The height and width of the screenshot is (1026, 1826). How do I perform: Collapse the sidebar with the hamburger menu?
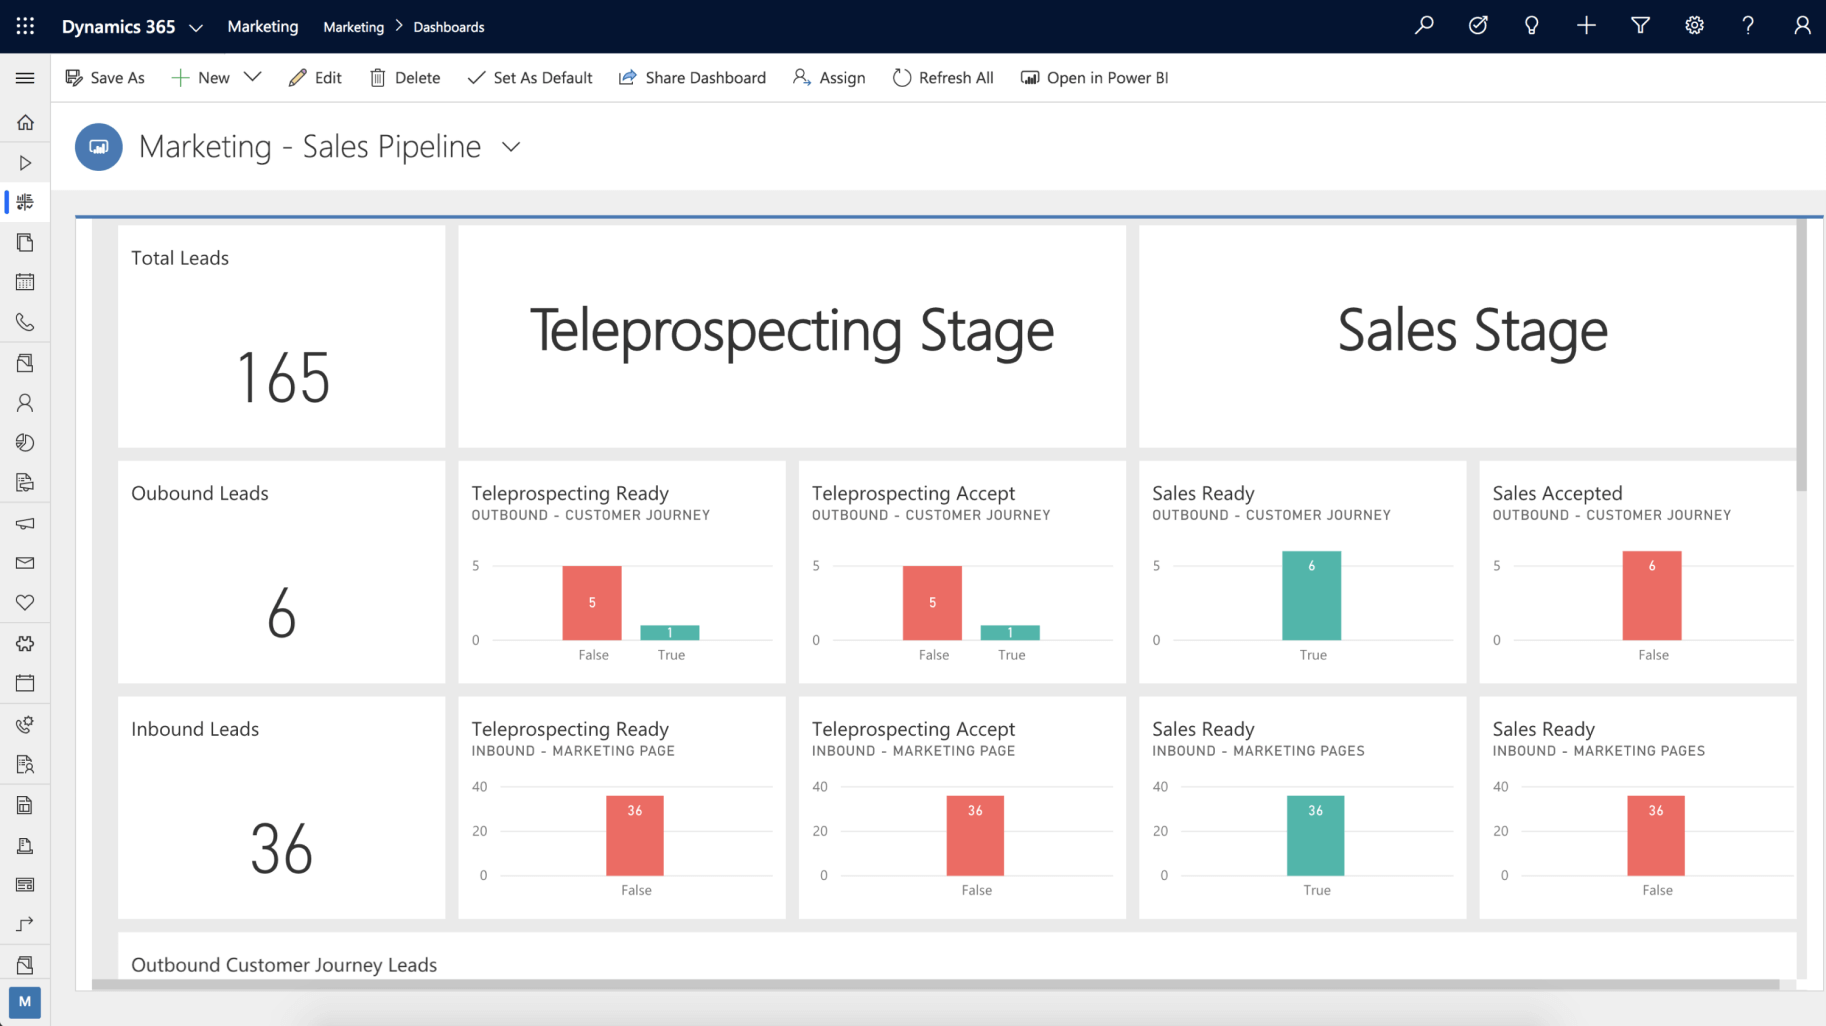coord(25,77)
